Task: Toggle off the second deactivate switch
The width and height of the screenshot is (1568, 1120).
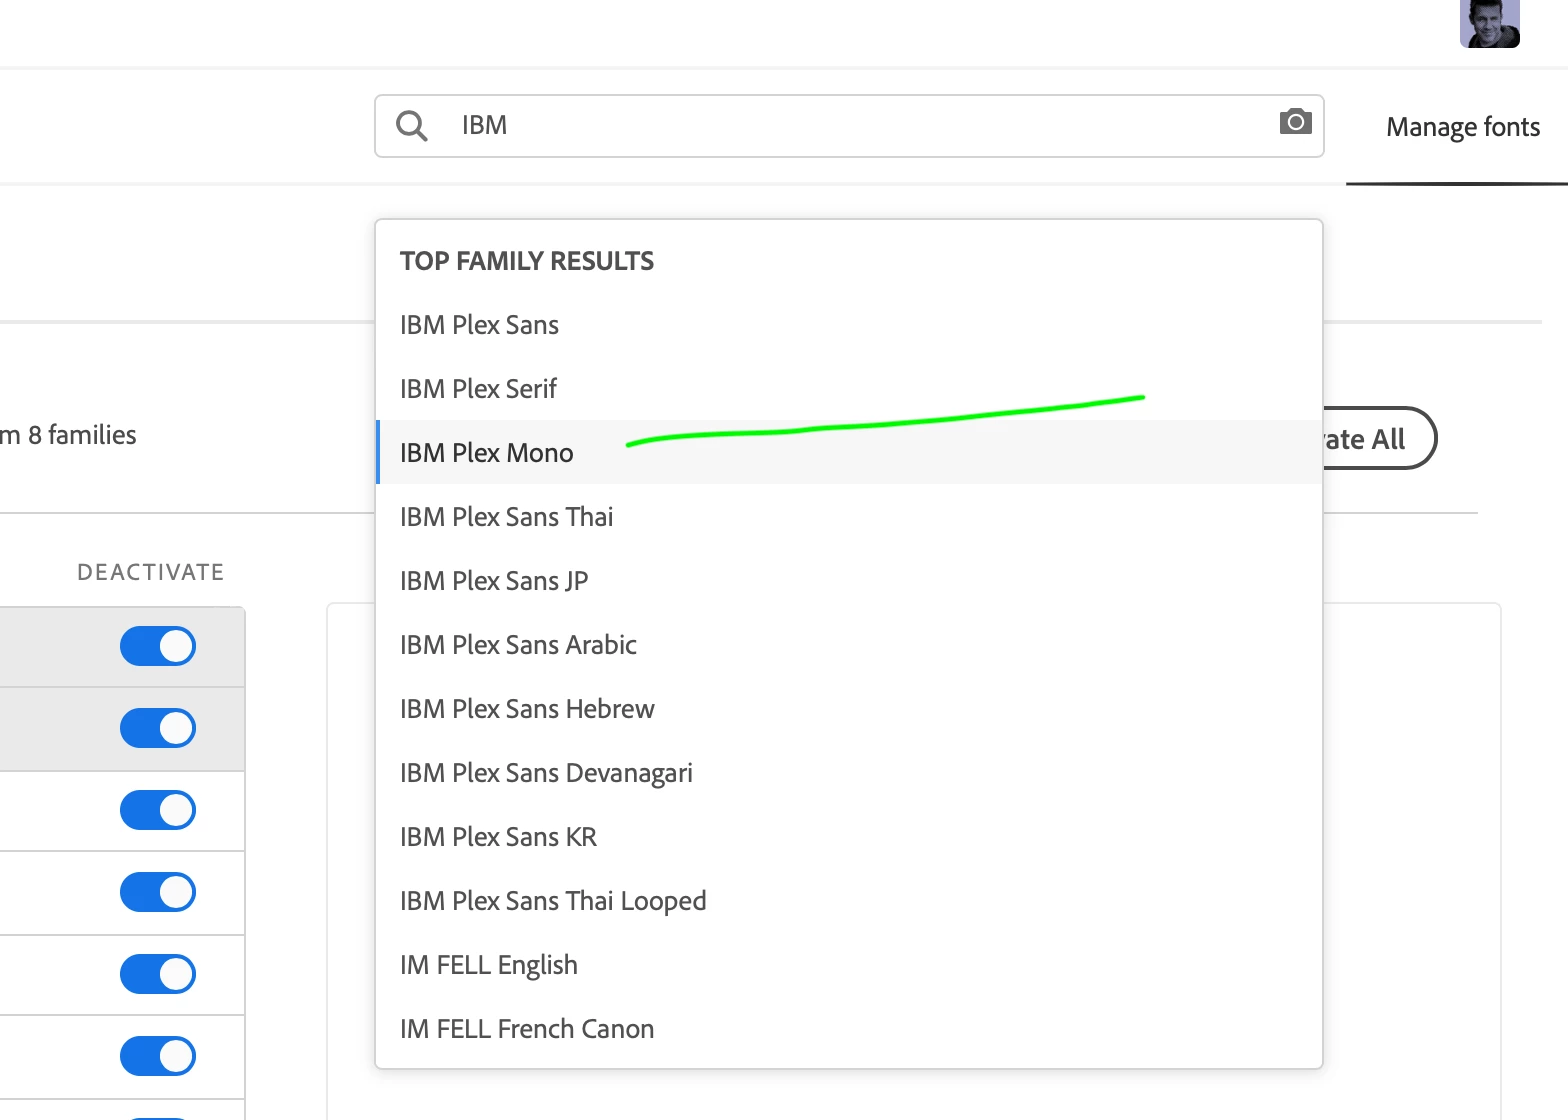Action: point(158,728)
